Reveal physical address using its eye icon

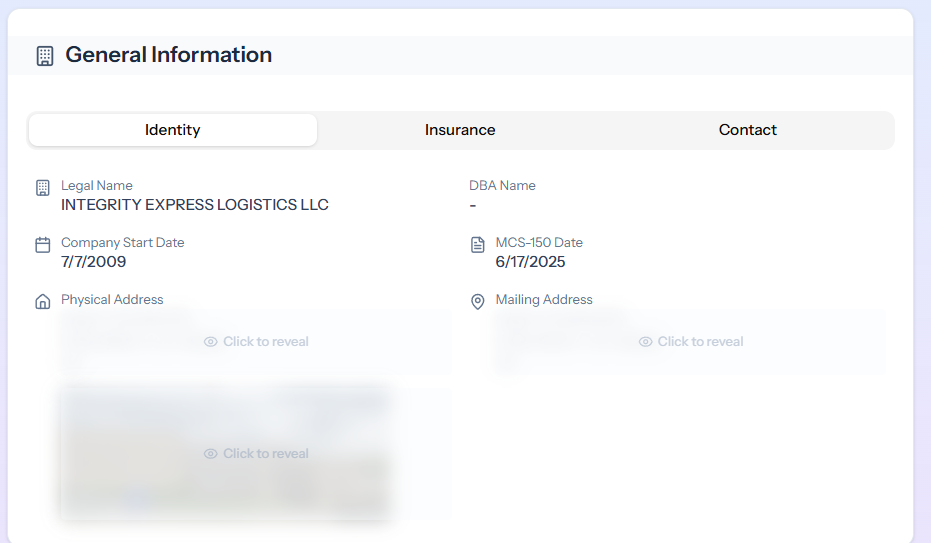tap(211, 342)
